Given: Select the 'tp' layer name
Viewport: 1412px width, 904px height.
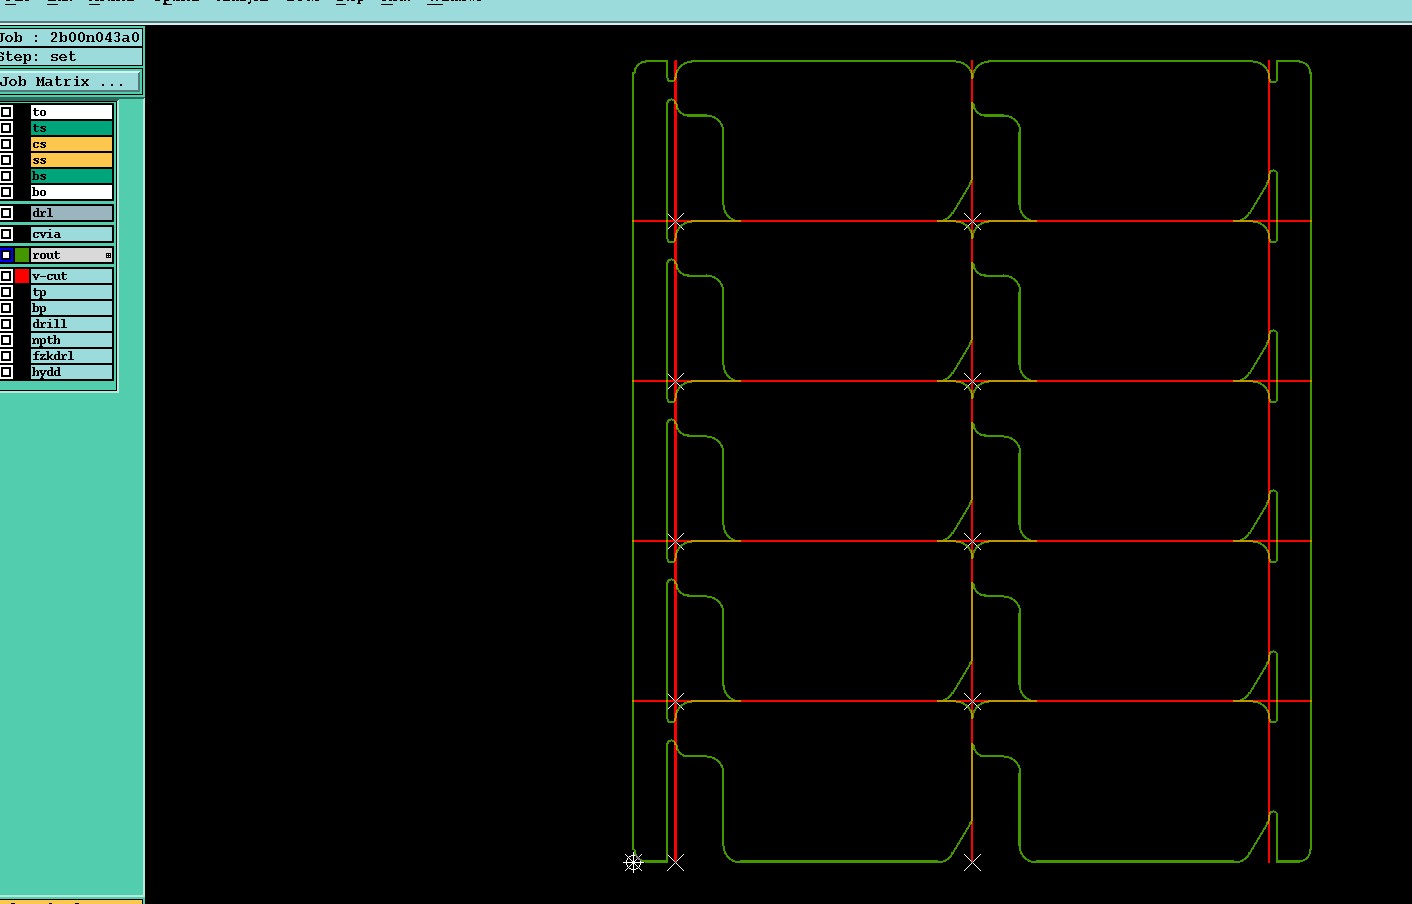Looking at the screenshot, I should click(x=71, y=292).
